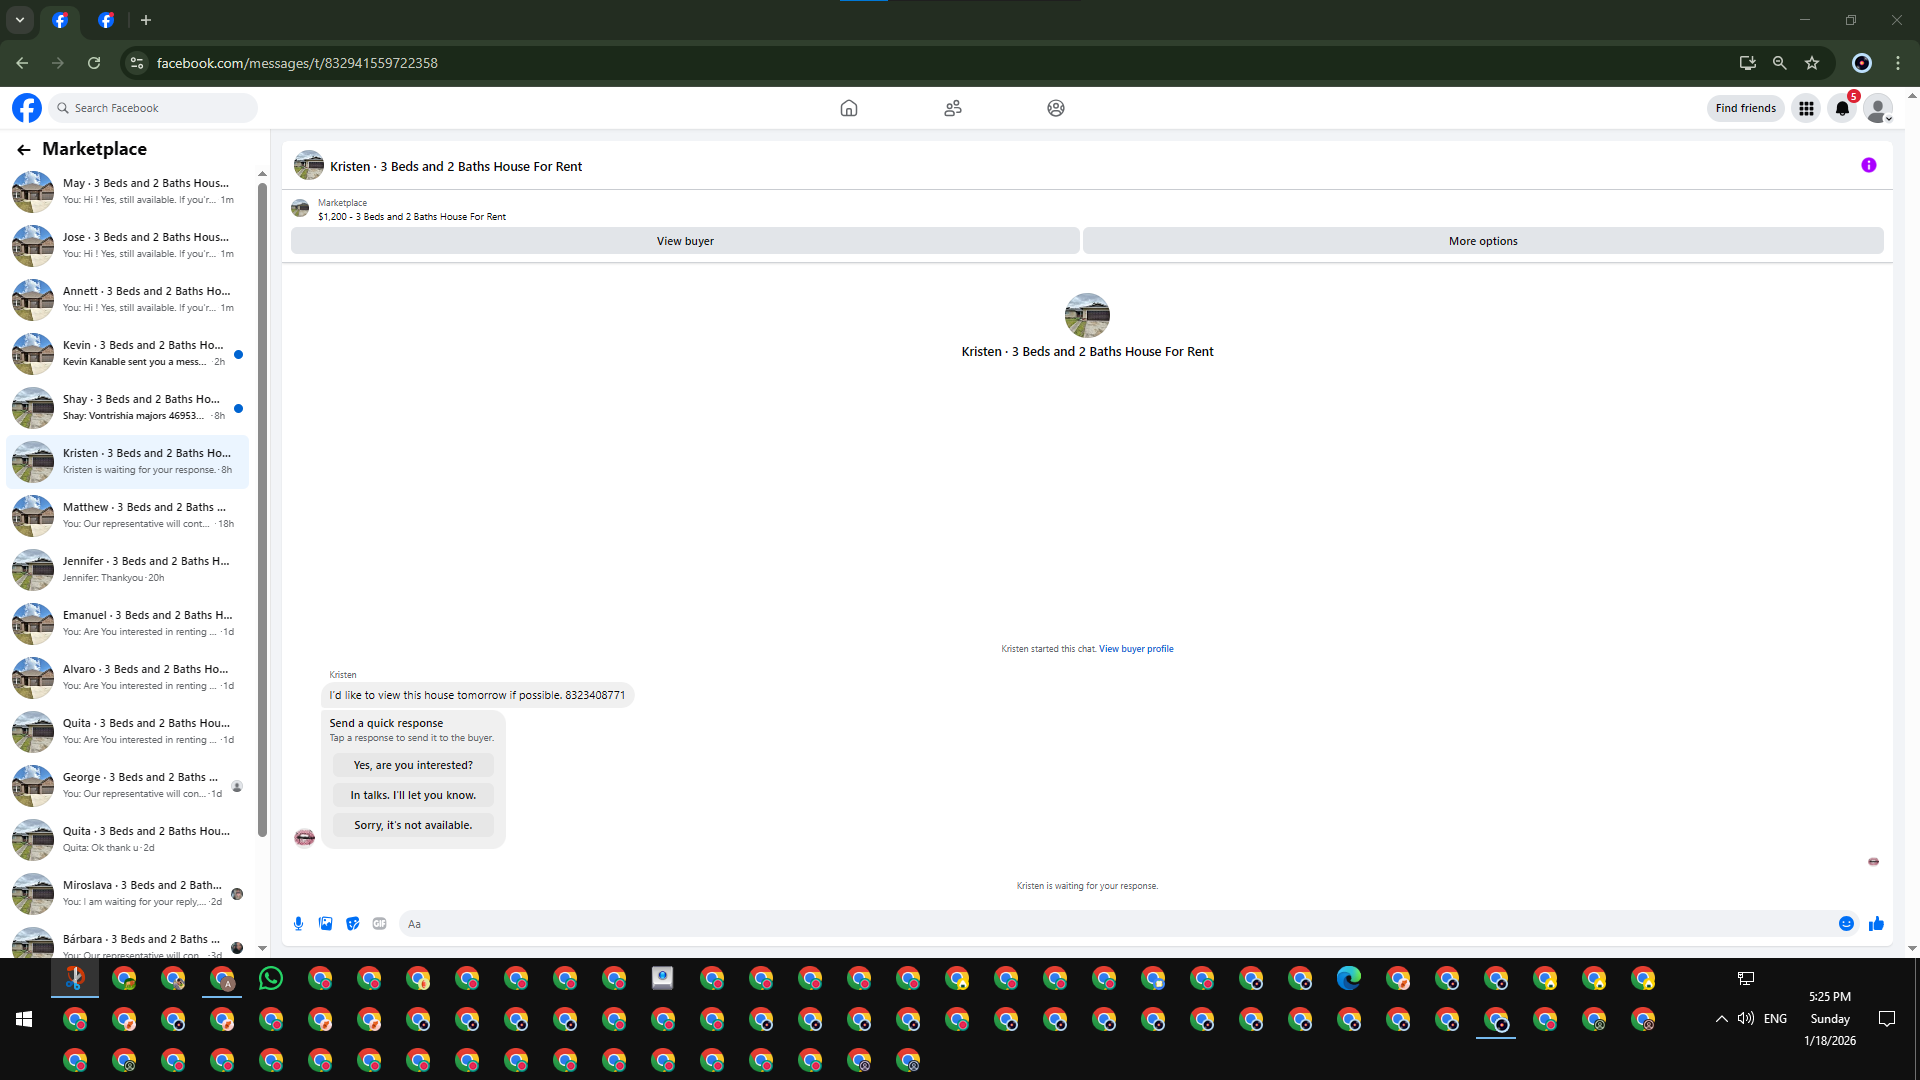Click the More options button
Viewport: 1920px width, 1080px height.
(x=1482, y=241)
